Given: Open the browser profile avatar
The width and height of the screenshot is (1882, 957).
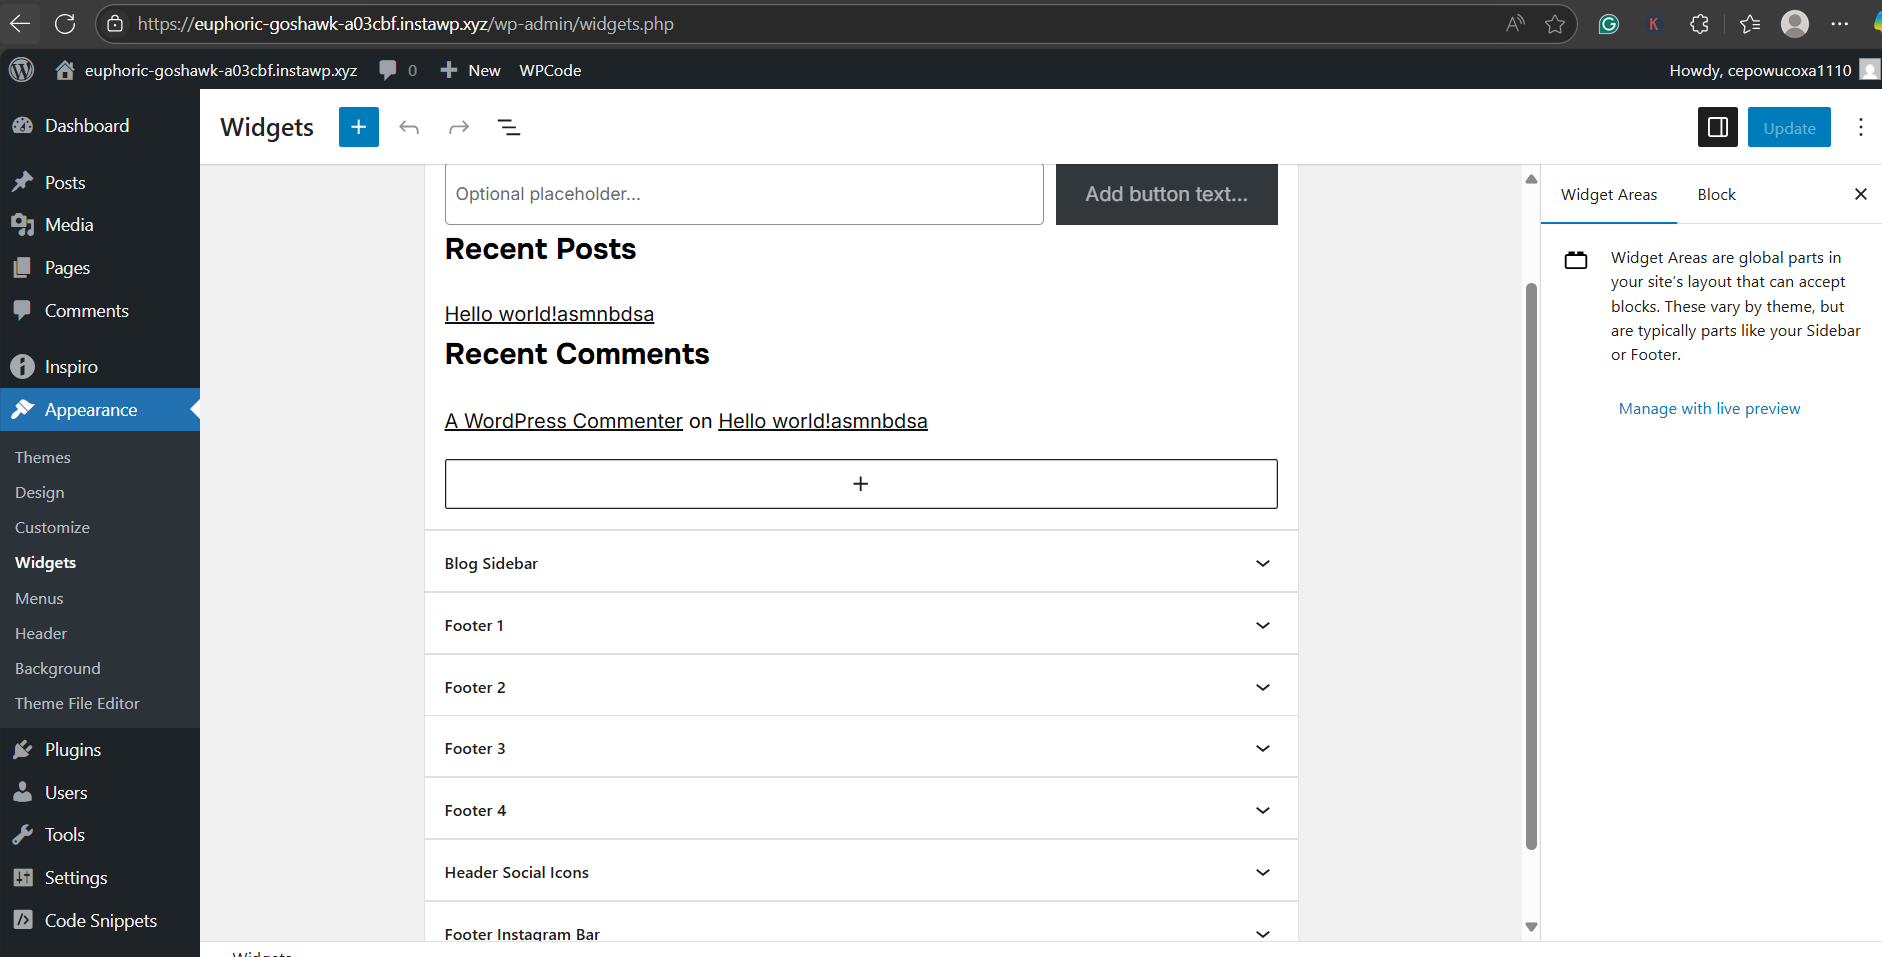Looking at the screenshot, I should click(x=1795, y=24).
